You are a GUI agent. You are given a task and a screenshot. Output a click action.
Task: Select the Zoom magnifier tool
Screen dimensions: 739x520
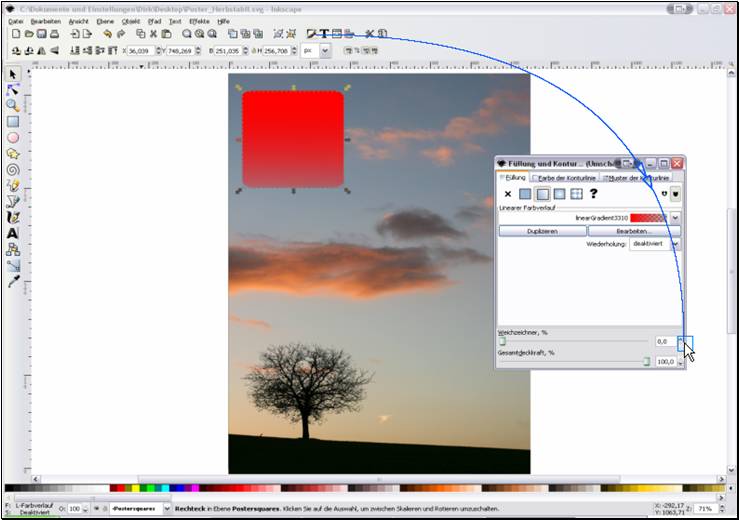coord(13,105)
